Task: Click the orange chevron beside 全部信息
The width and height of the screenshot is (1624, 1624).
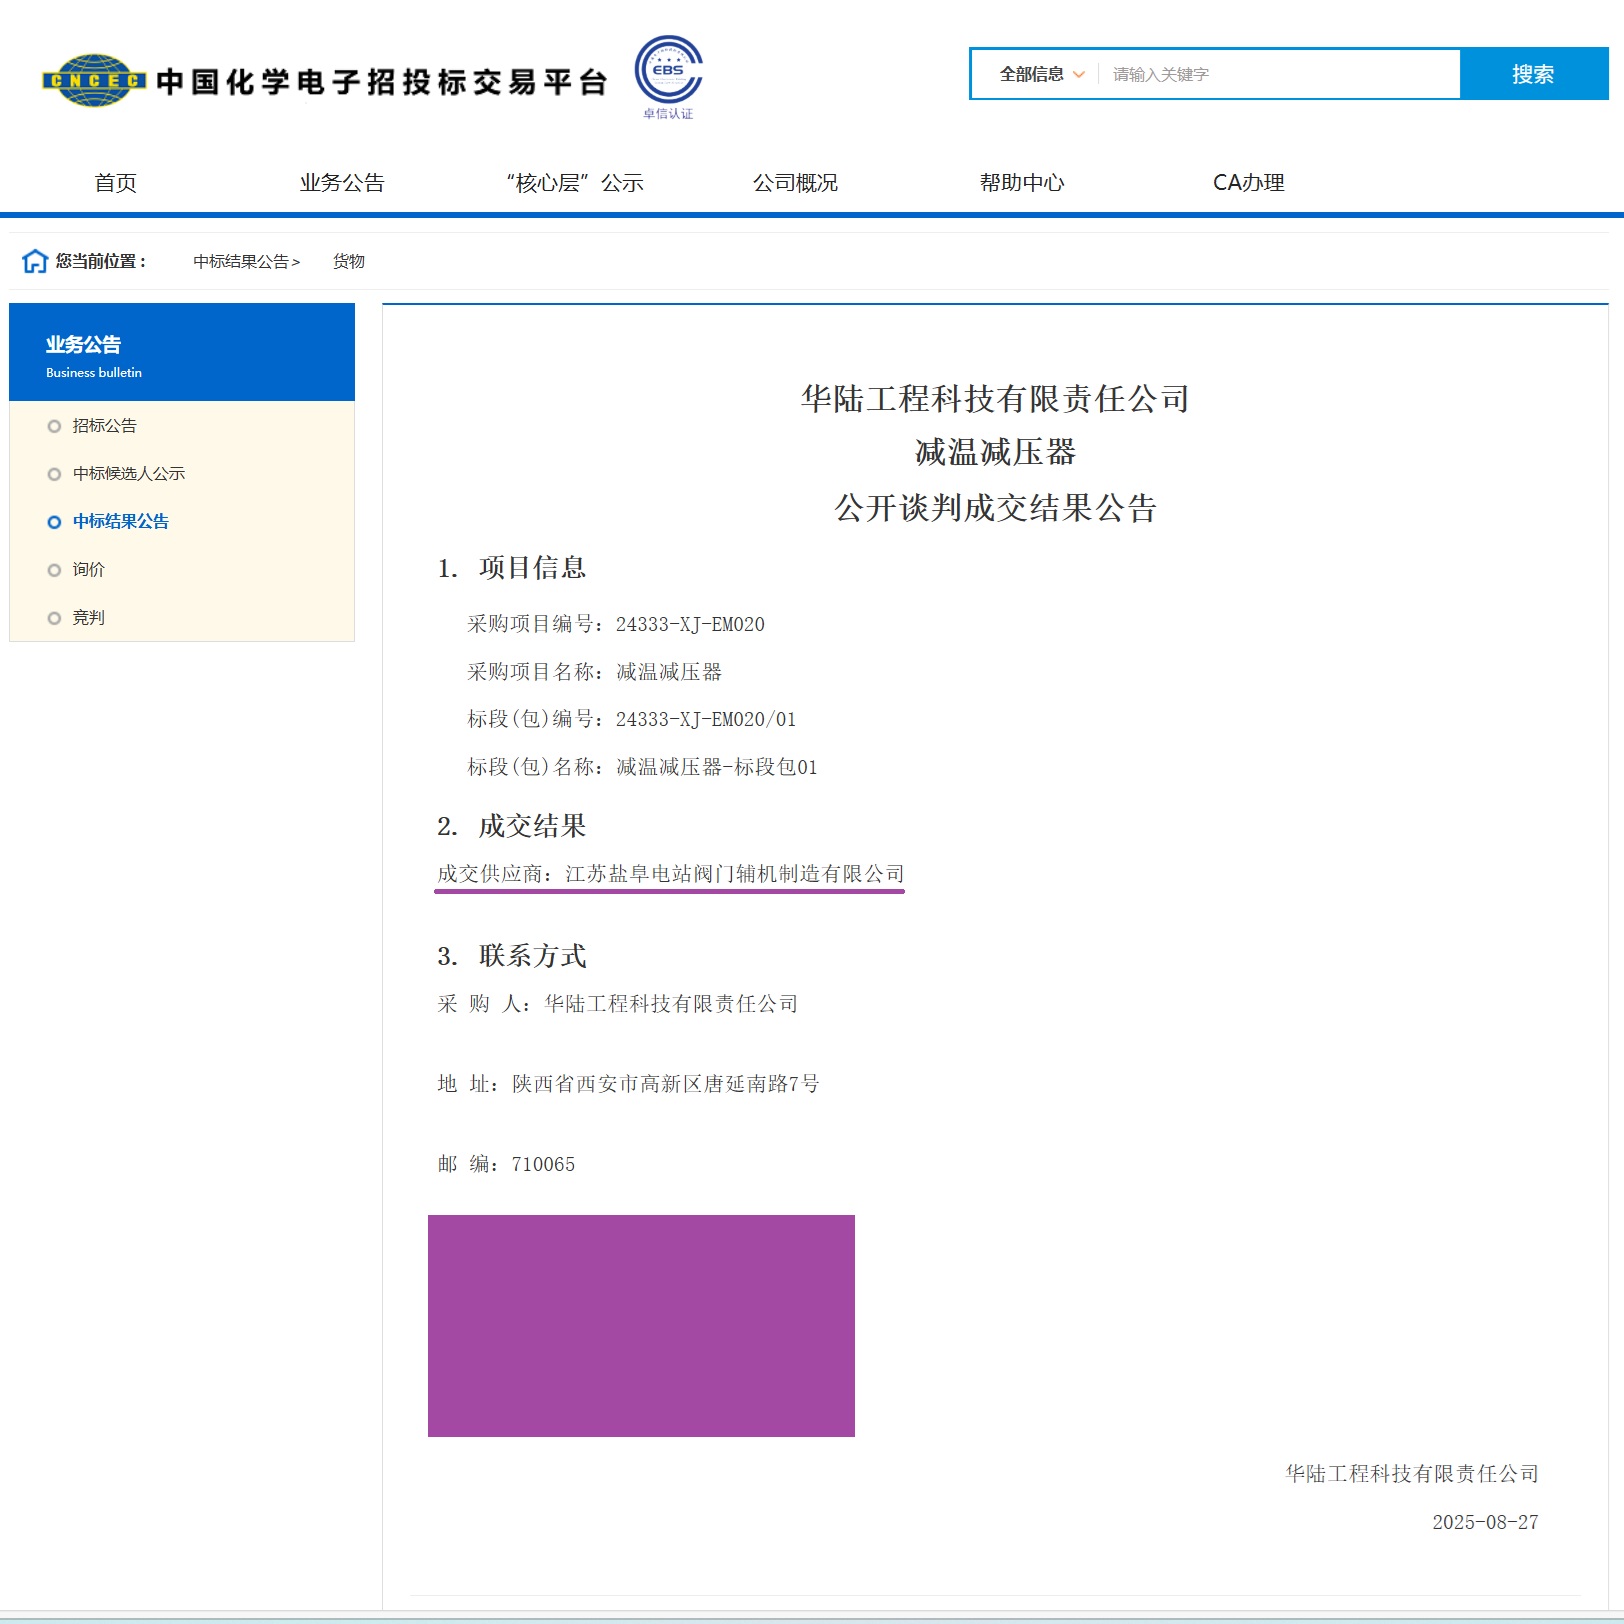Action: tap(1079, 74)
